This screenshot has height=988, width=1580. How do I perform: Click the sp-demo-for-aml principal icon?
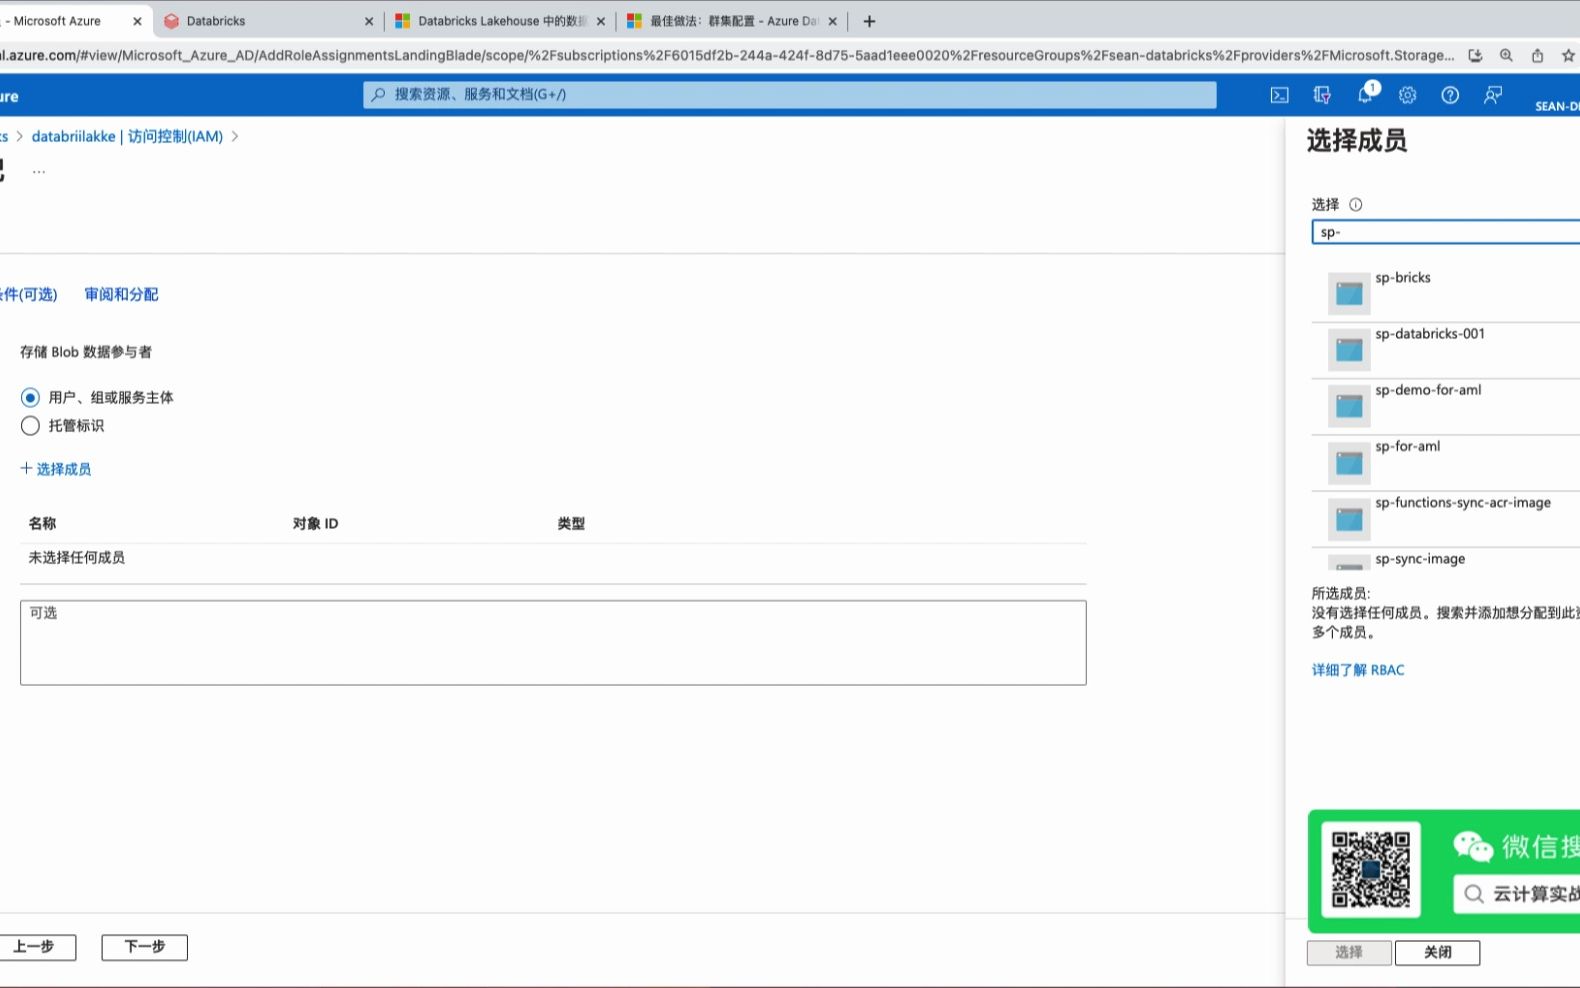pyautogui.click(x=1349, y=405)
